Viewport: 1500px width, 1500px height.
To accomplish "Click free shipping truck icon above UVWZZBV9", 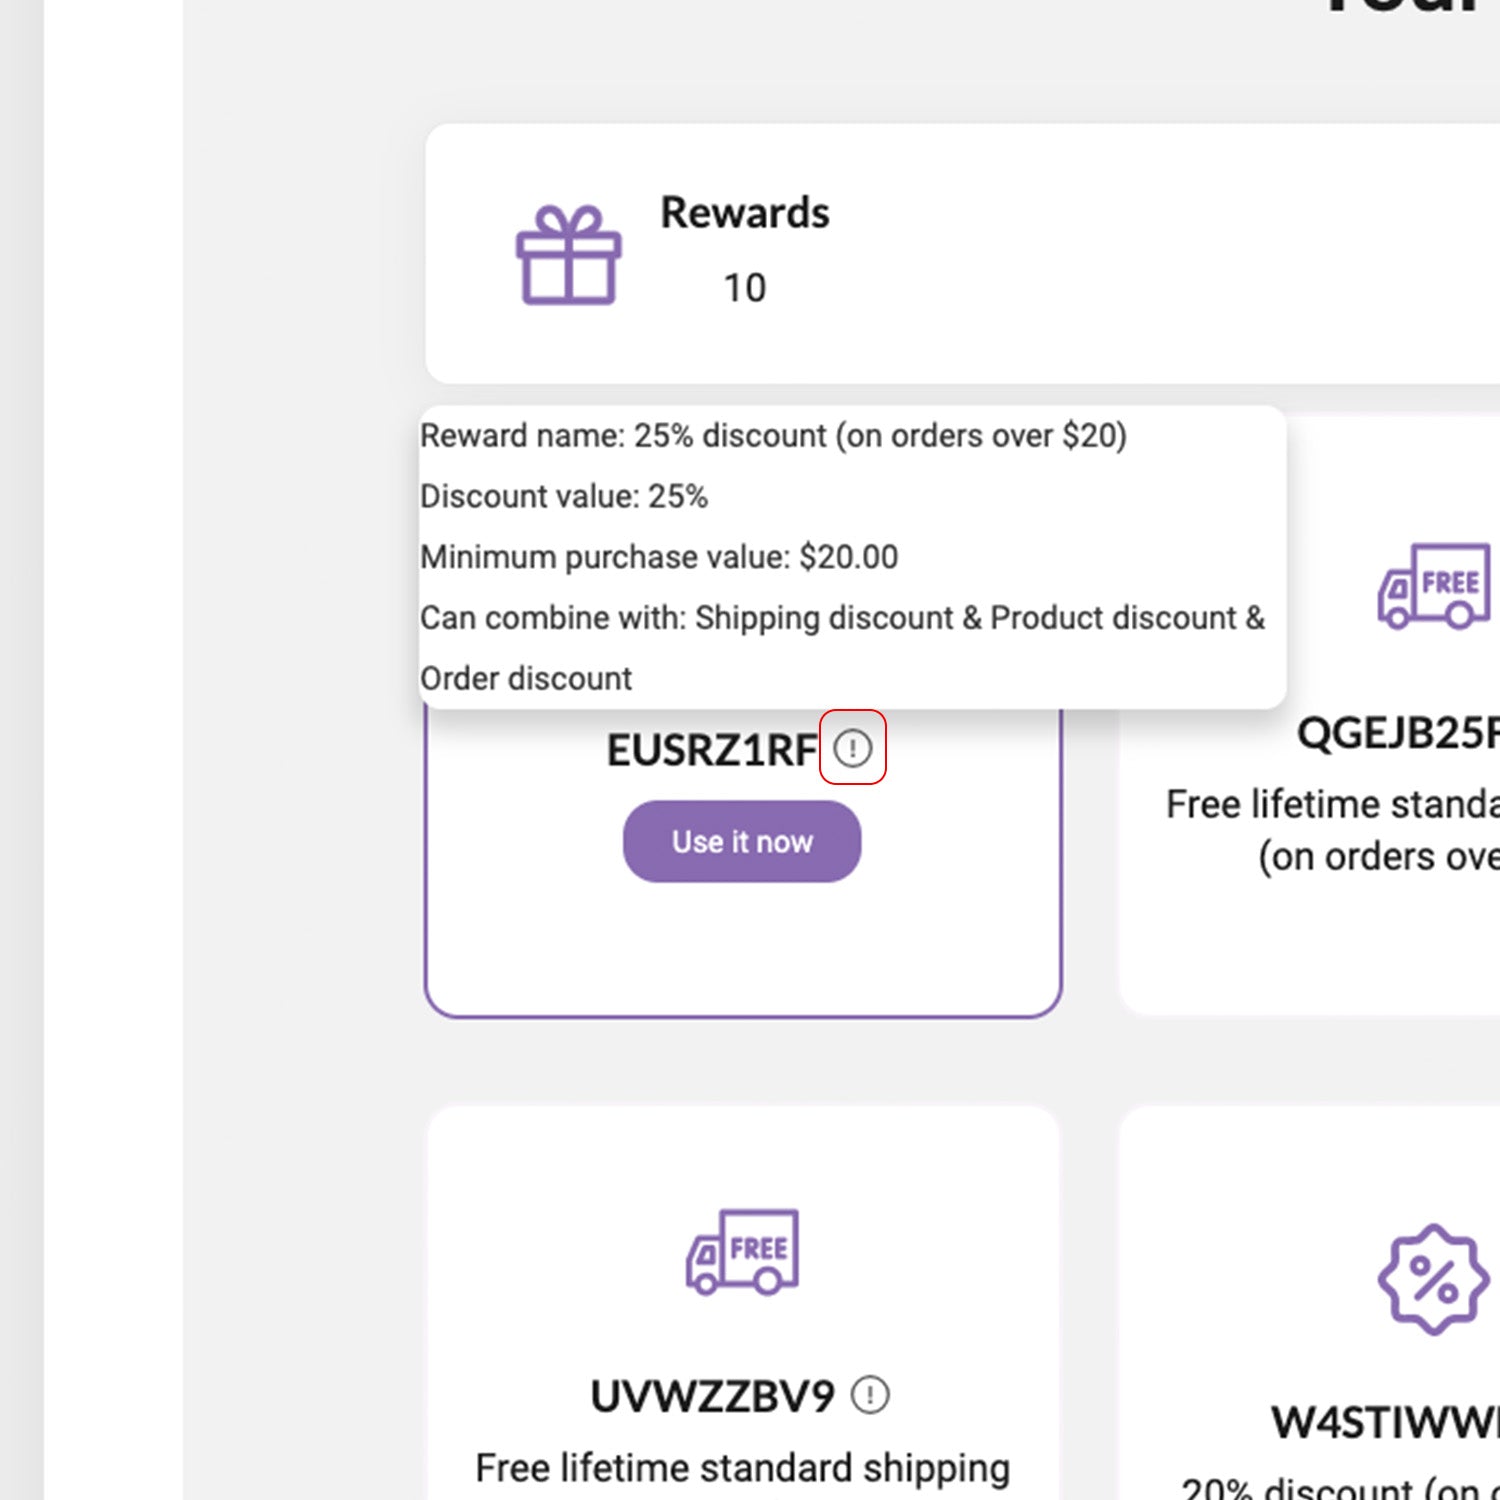I will [x=742, y=1252].
